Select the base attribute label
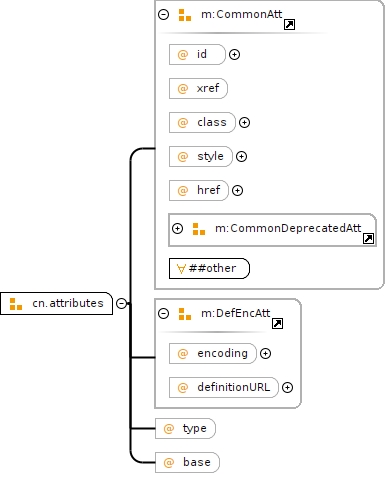386x478 pixels. click(197, 462)
